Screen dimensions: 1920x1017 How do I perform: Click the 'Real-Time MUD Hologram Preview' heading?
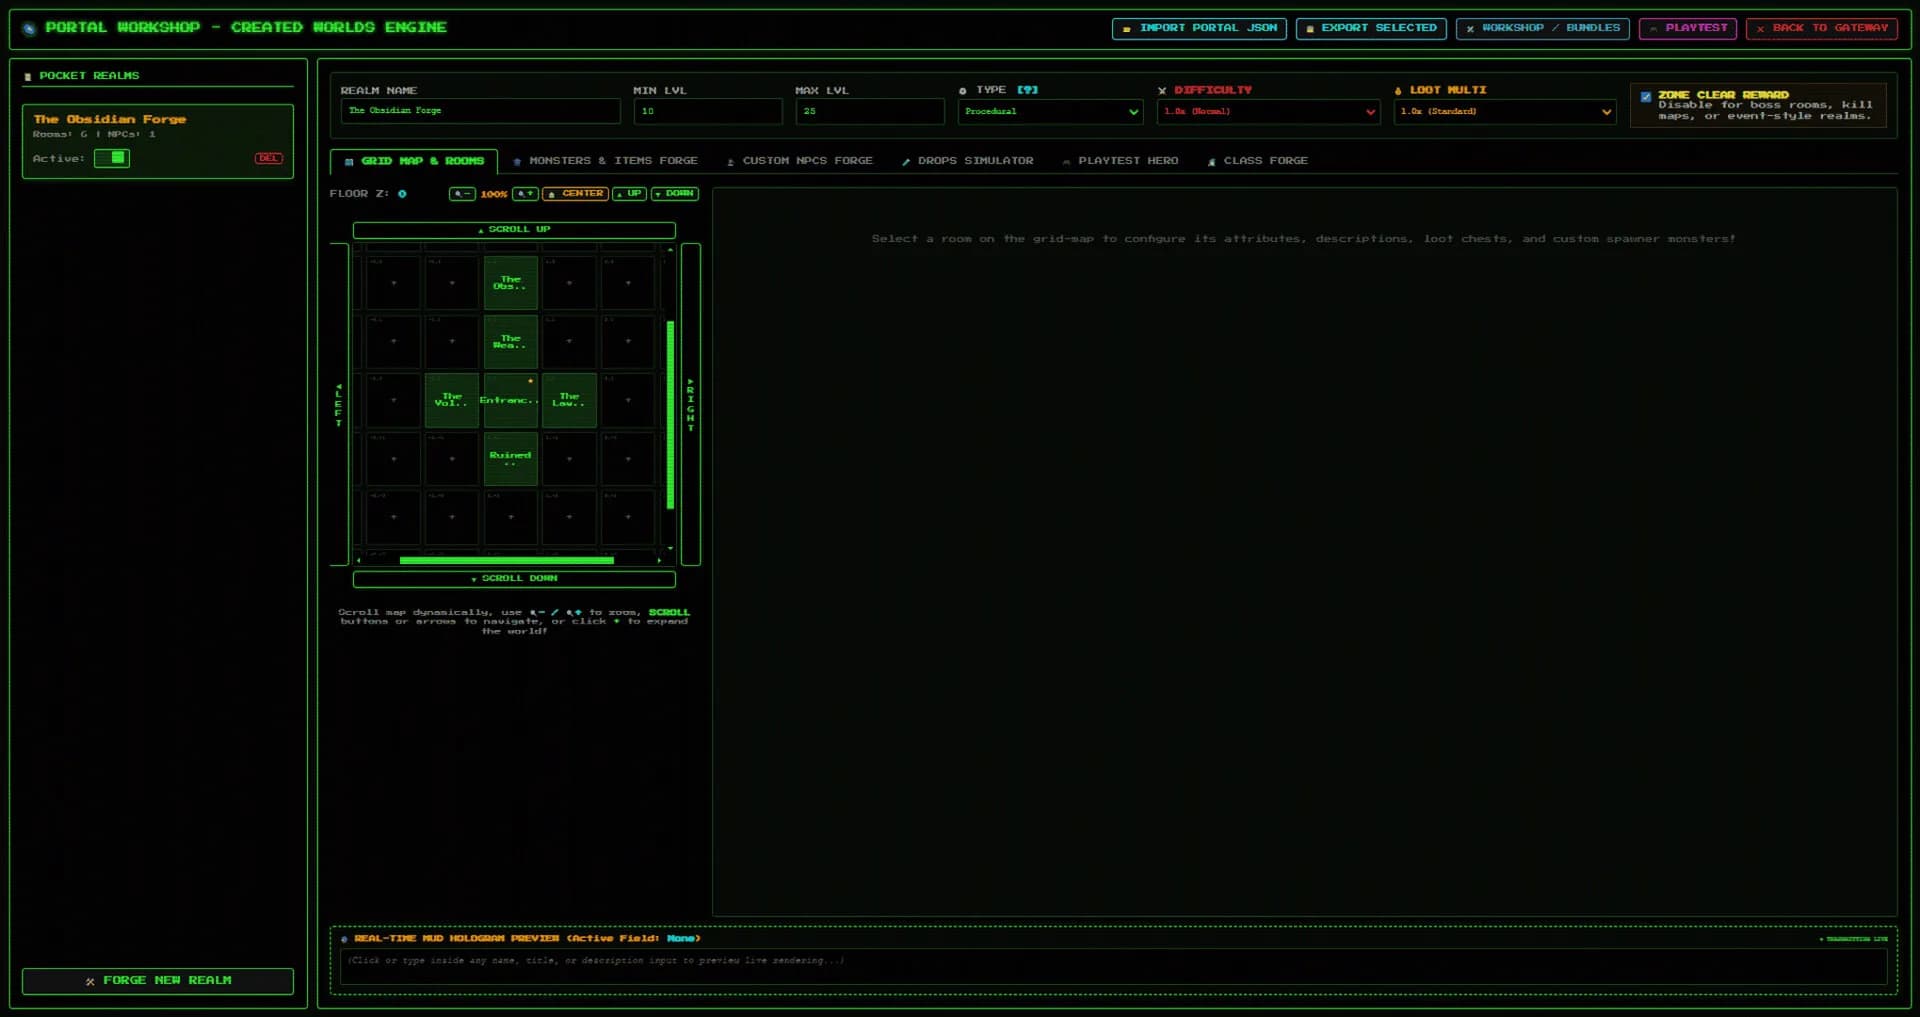[x=527, y=939]
